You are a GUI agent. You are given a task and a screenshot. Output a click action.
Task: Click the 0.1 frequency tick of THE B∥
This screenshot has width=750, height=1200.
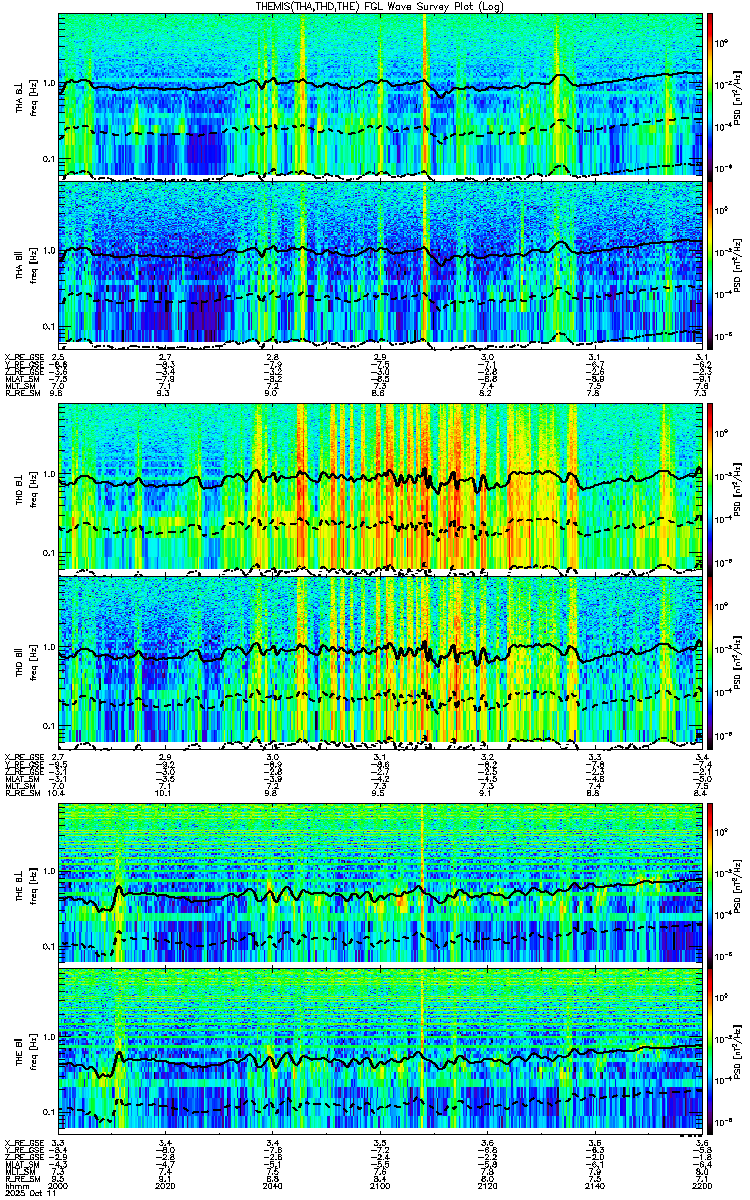point(50,1112)
